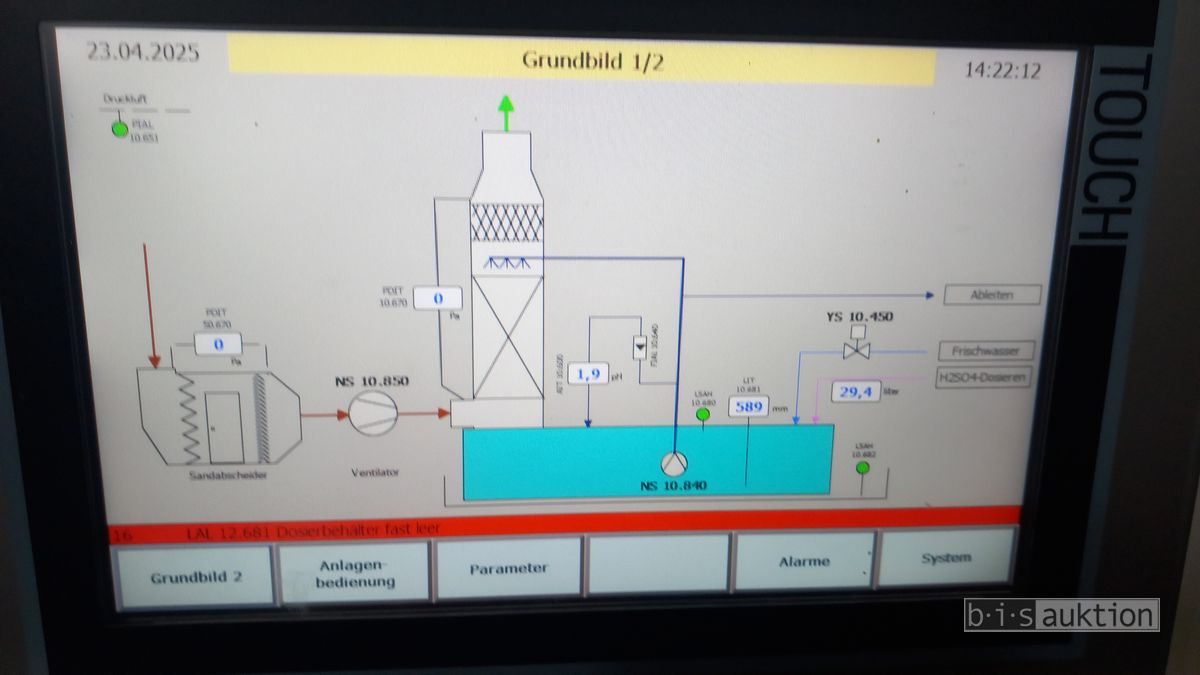Viewport: 1200px width, 675px height.
Task: Click the Druckluft PIAL 10.651 green indicator
Action: tap(120, 128)
